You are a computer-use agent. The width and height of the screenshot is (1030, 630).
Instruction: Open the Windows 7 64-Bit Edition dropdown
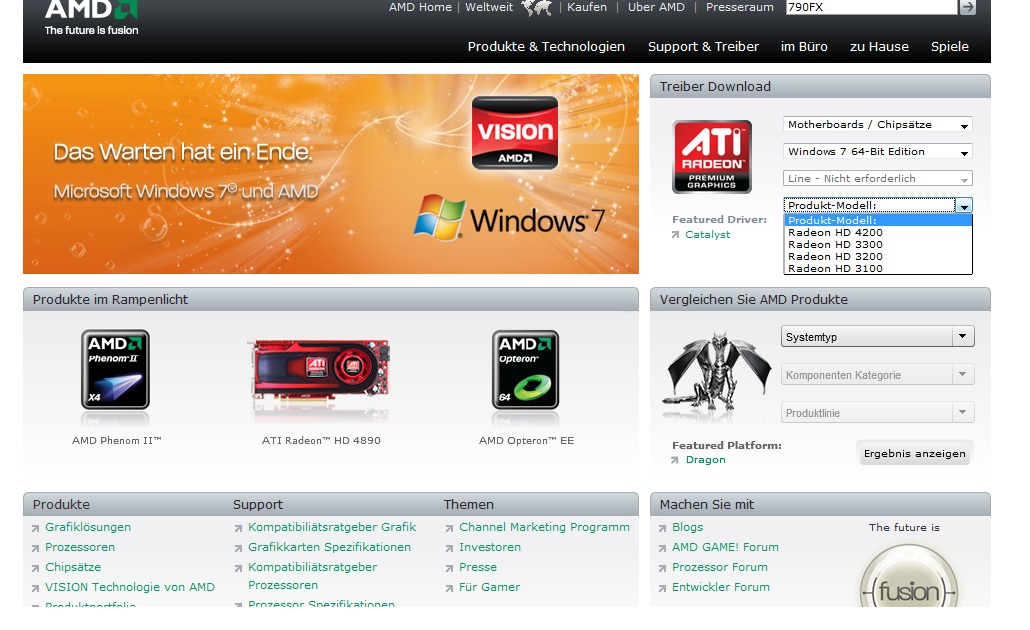click(x=878, y=152)
